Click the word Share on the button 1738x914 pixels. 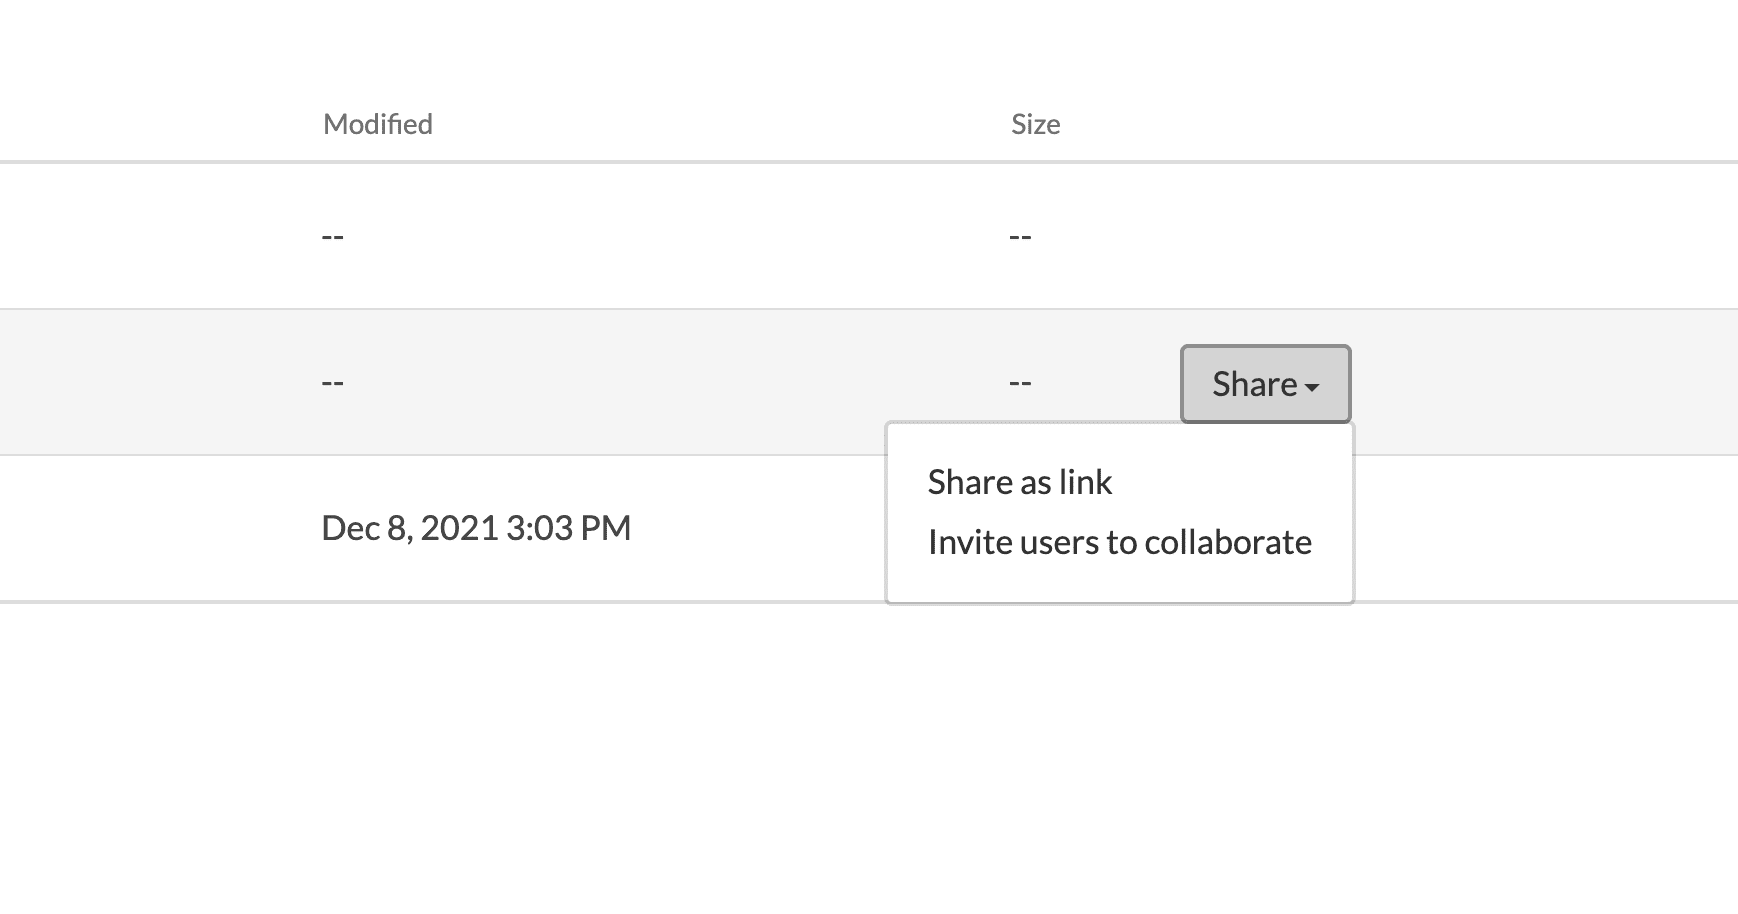(x=1254, y=384)
